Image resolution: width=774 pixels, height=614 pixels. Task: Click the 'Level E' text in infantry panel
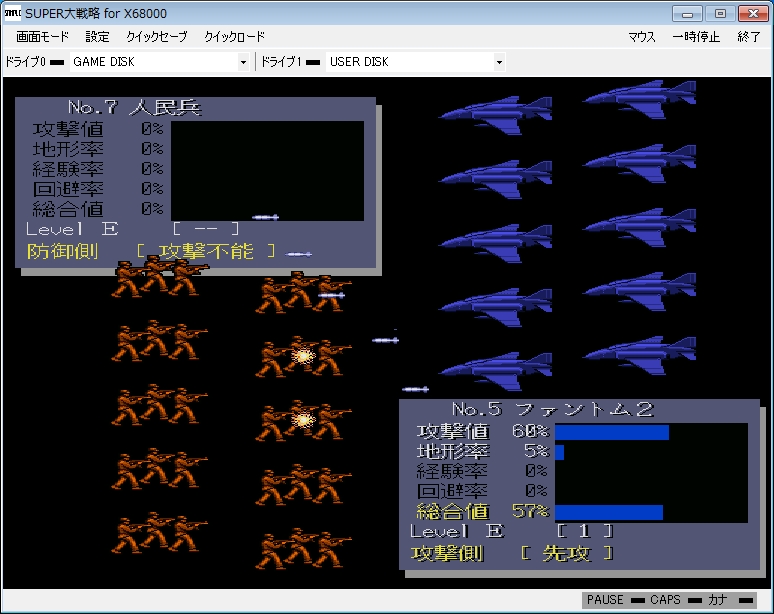[x=72, y=229]
